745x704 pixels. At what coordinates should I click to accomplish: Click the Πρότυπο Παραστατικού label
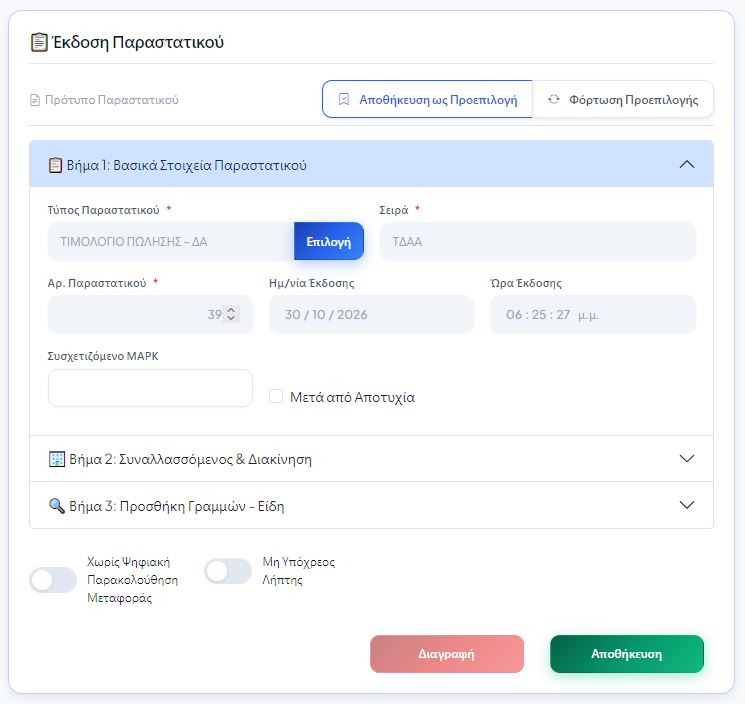[112, 100]
